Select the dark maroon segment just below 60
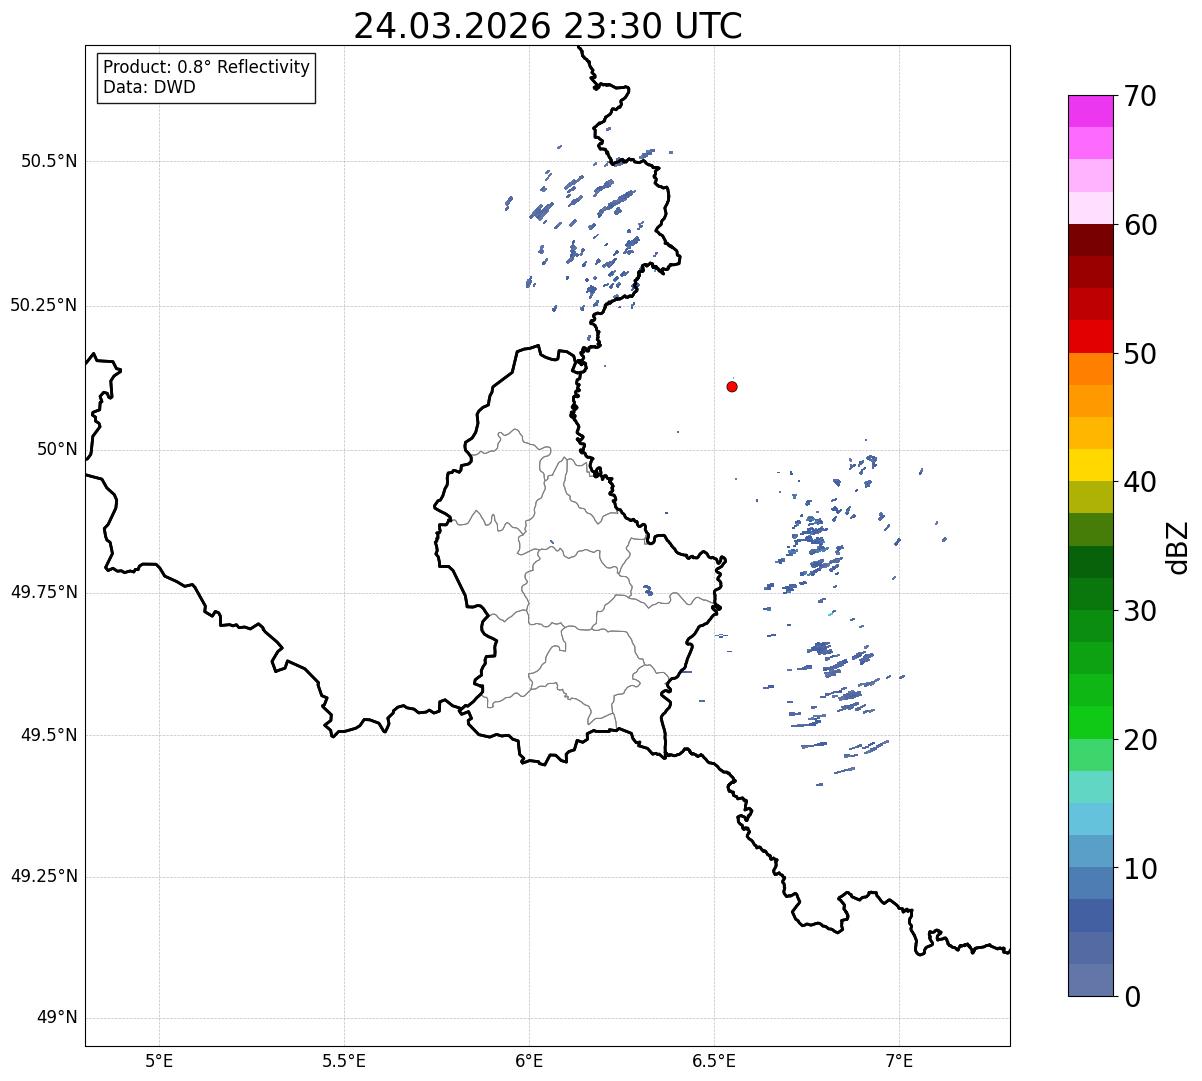The height and width of the screenshot is (1081, 1202). point(1090,240)
